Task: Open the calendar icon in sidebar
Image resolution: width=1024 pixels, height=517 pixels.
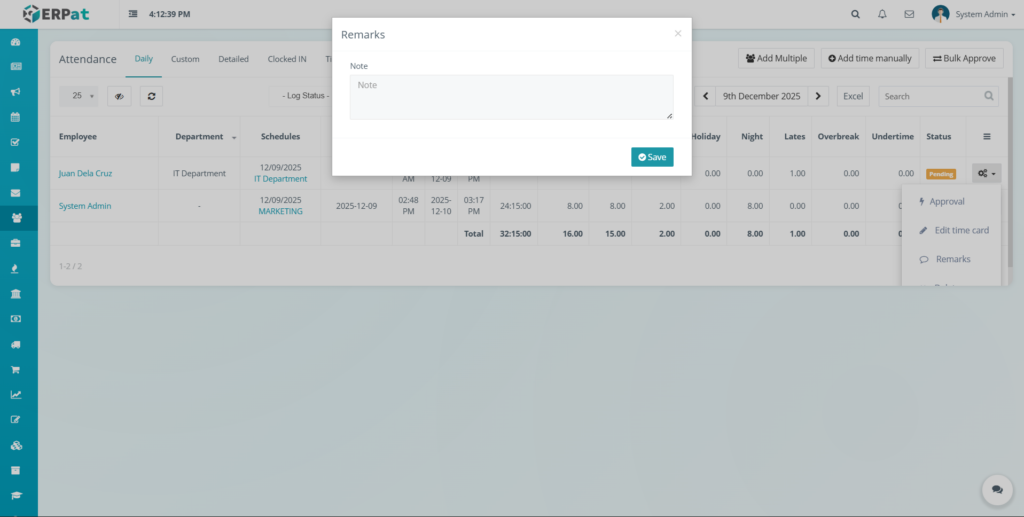Action: pos(16,118)
